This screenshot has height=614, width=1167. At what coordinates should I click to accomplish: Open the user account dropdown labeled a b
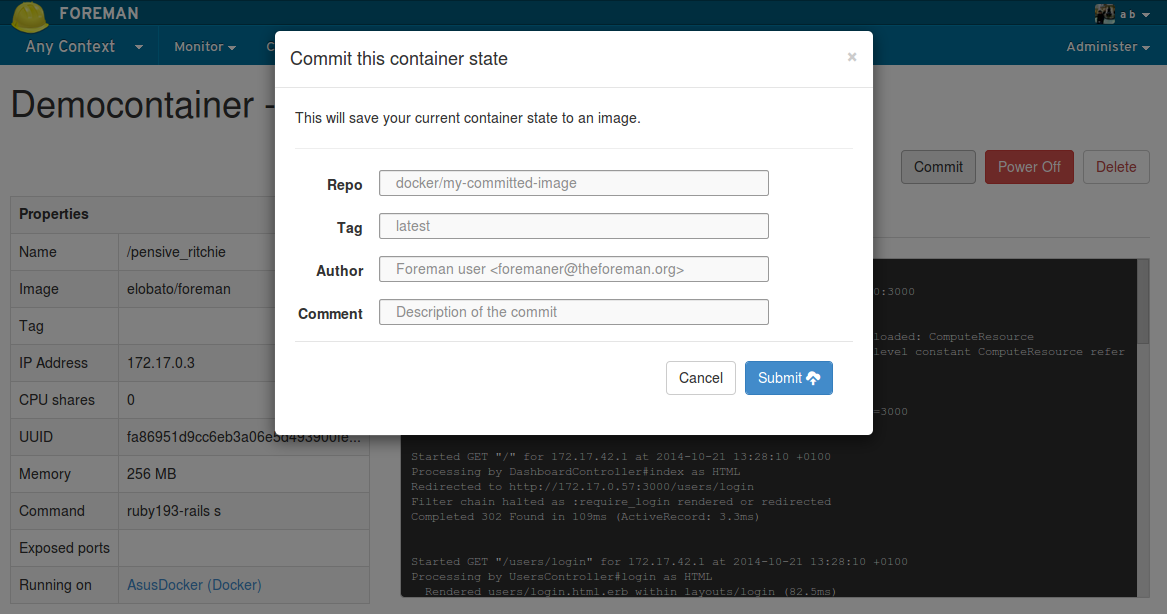pos(1129,13)
